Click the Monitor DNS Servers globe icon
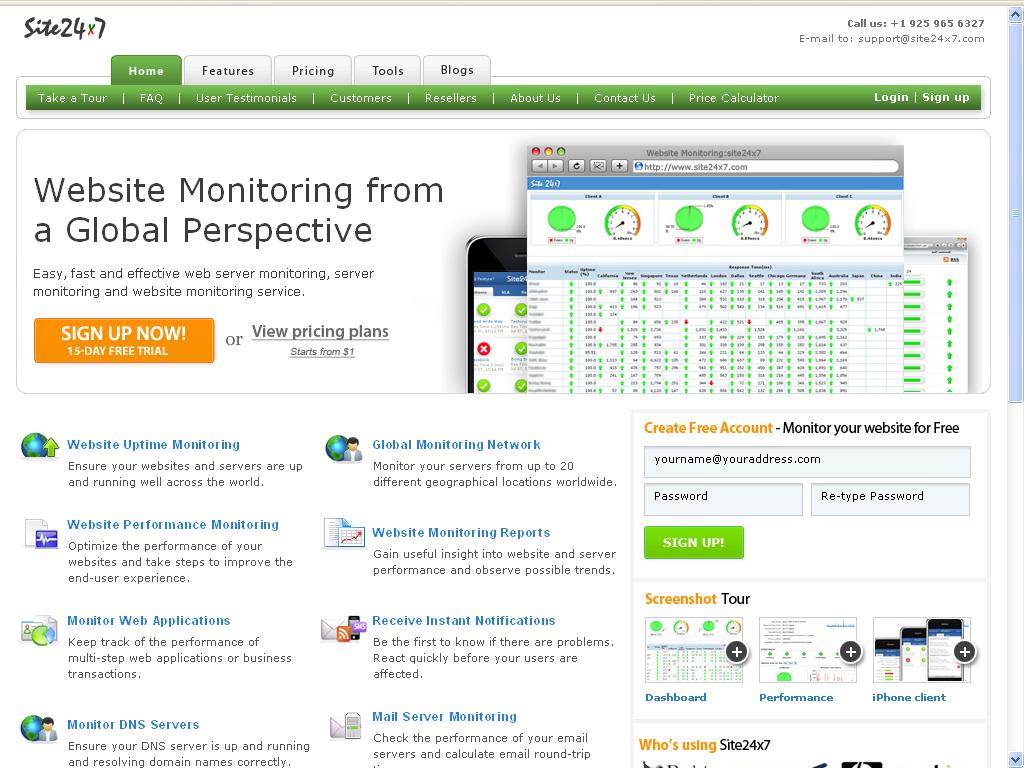Viewport: 1024px width, 768px height. point(39,727)
